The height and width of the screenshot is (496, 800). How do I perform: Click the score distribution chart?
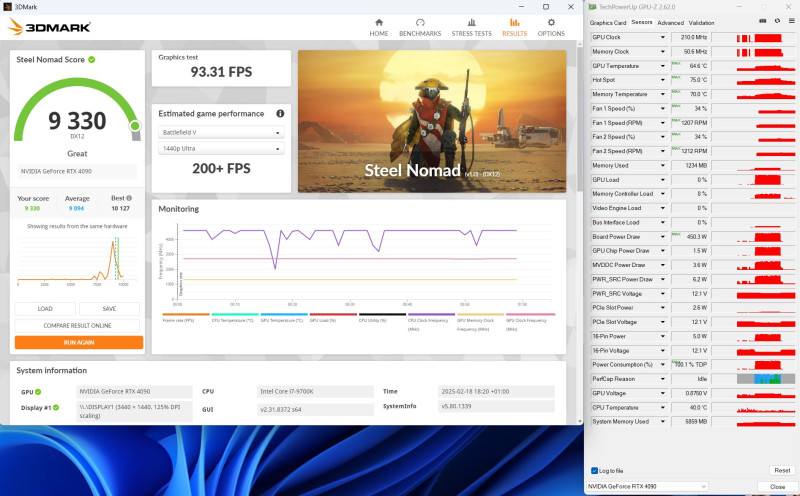pos(77,259)
